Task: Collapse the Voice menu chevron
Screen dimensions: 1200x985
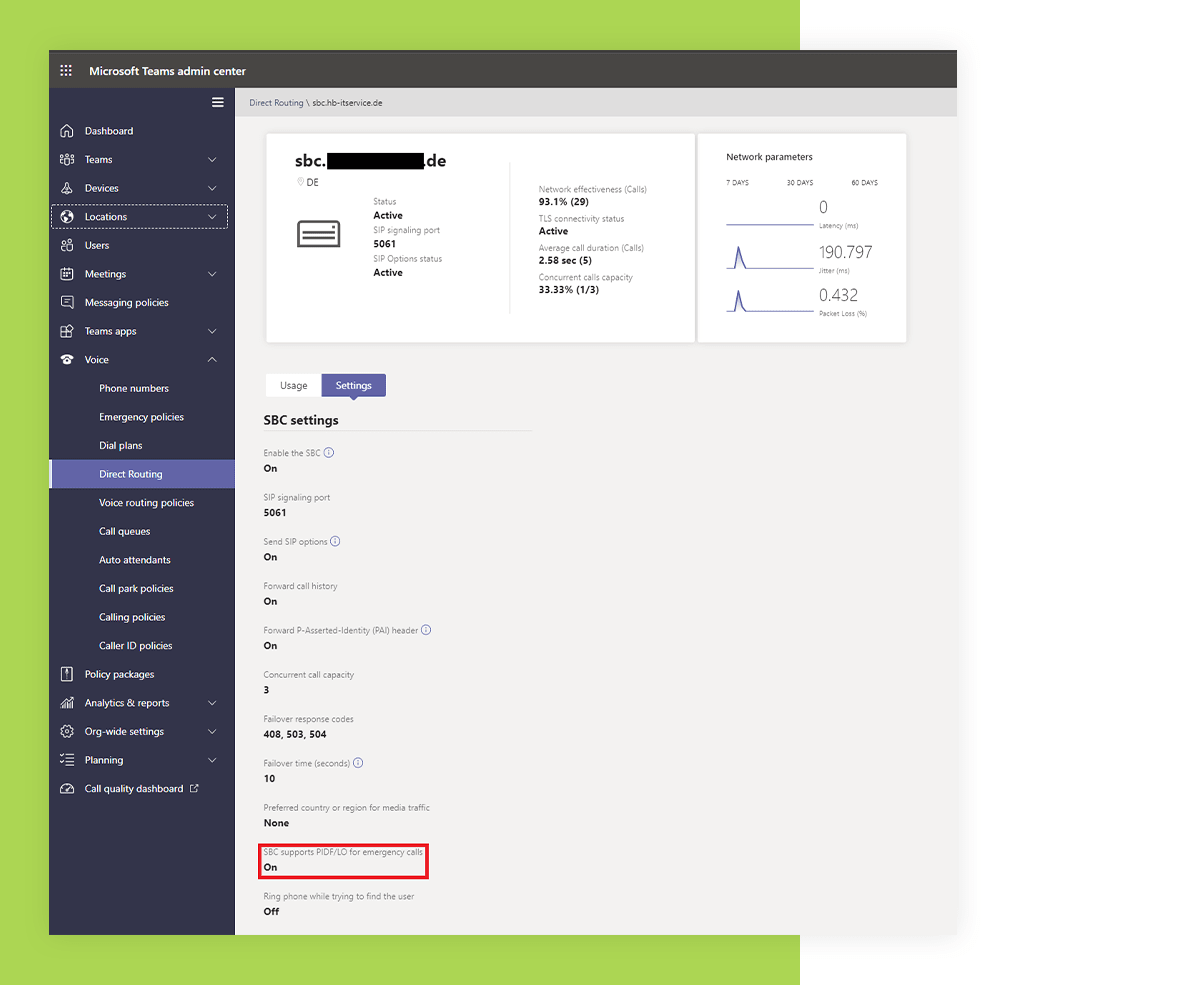Action: 212,360
